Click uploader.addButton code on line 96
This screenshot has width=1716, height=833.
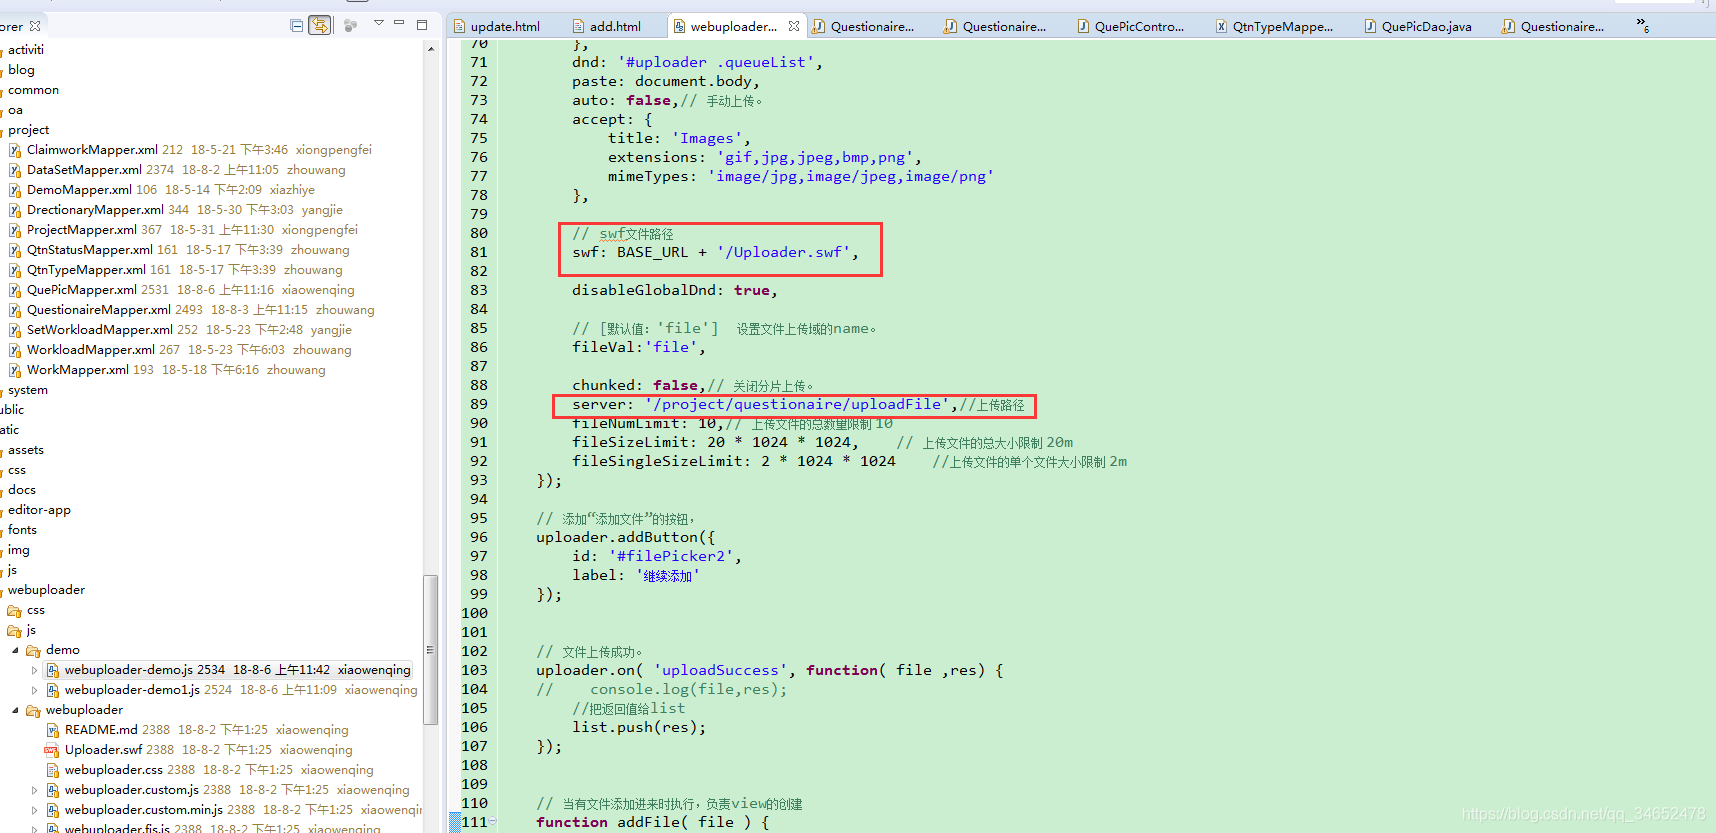click(x=626, y=537)
